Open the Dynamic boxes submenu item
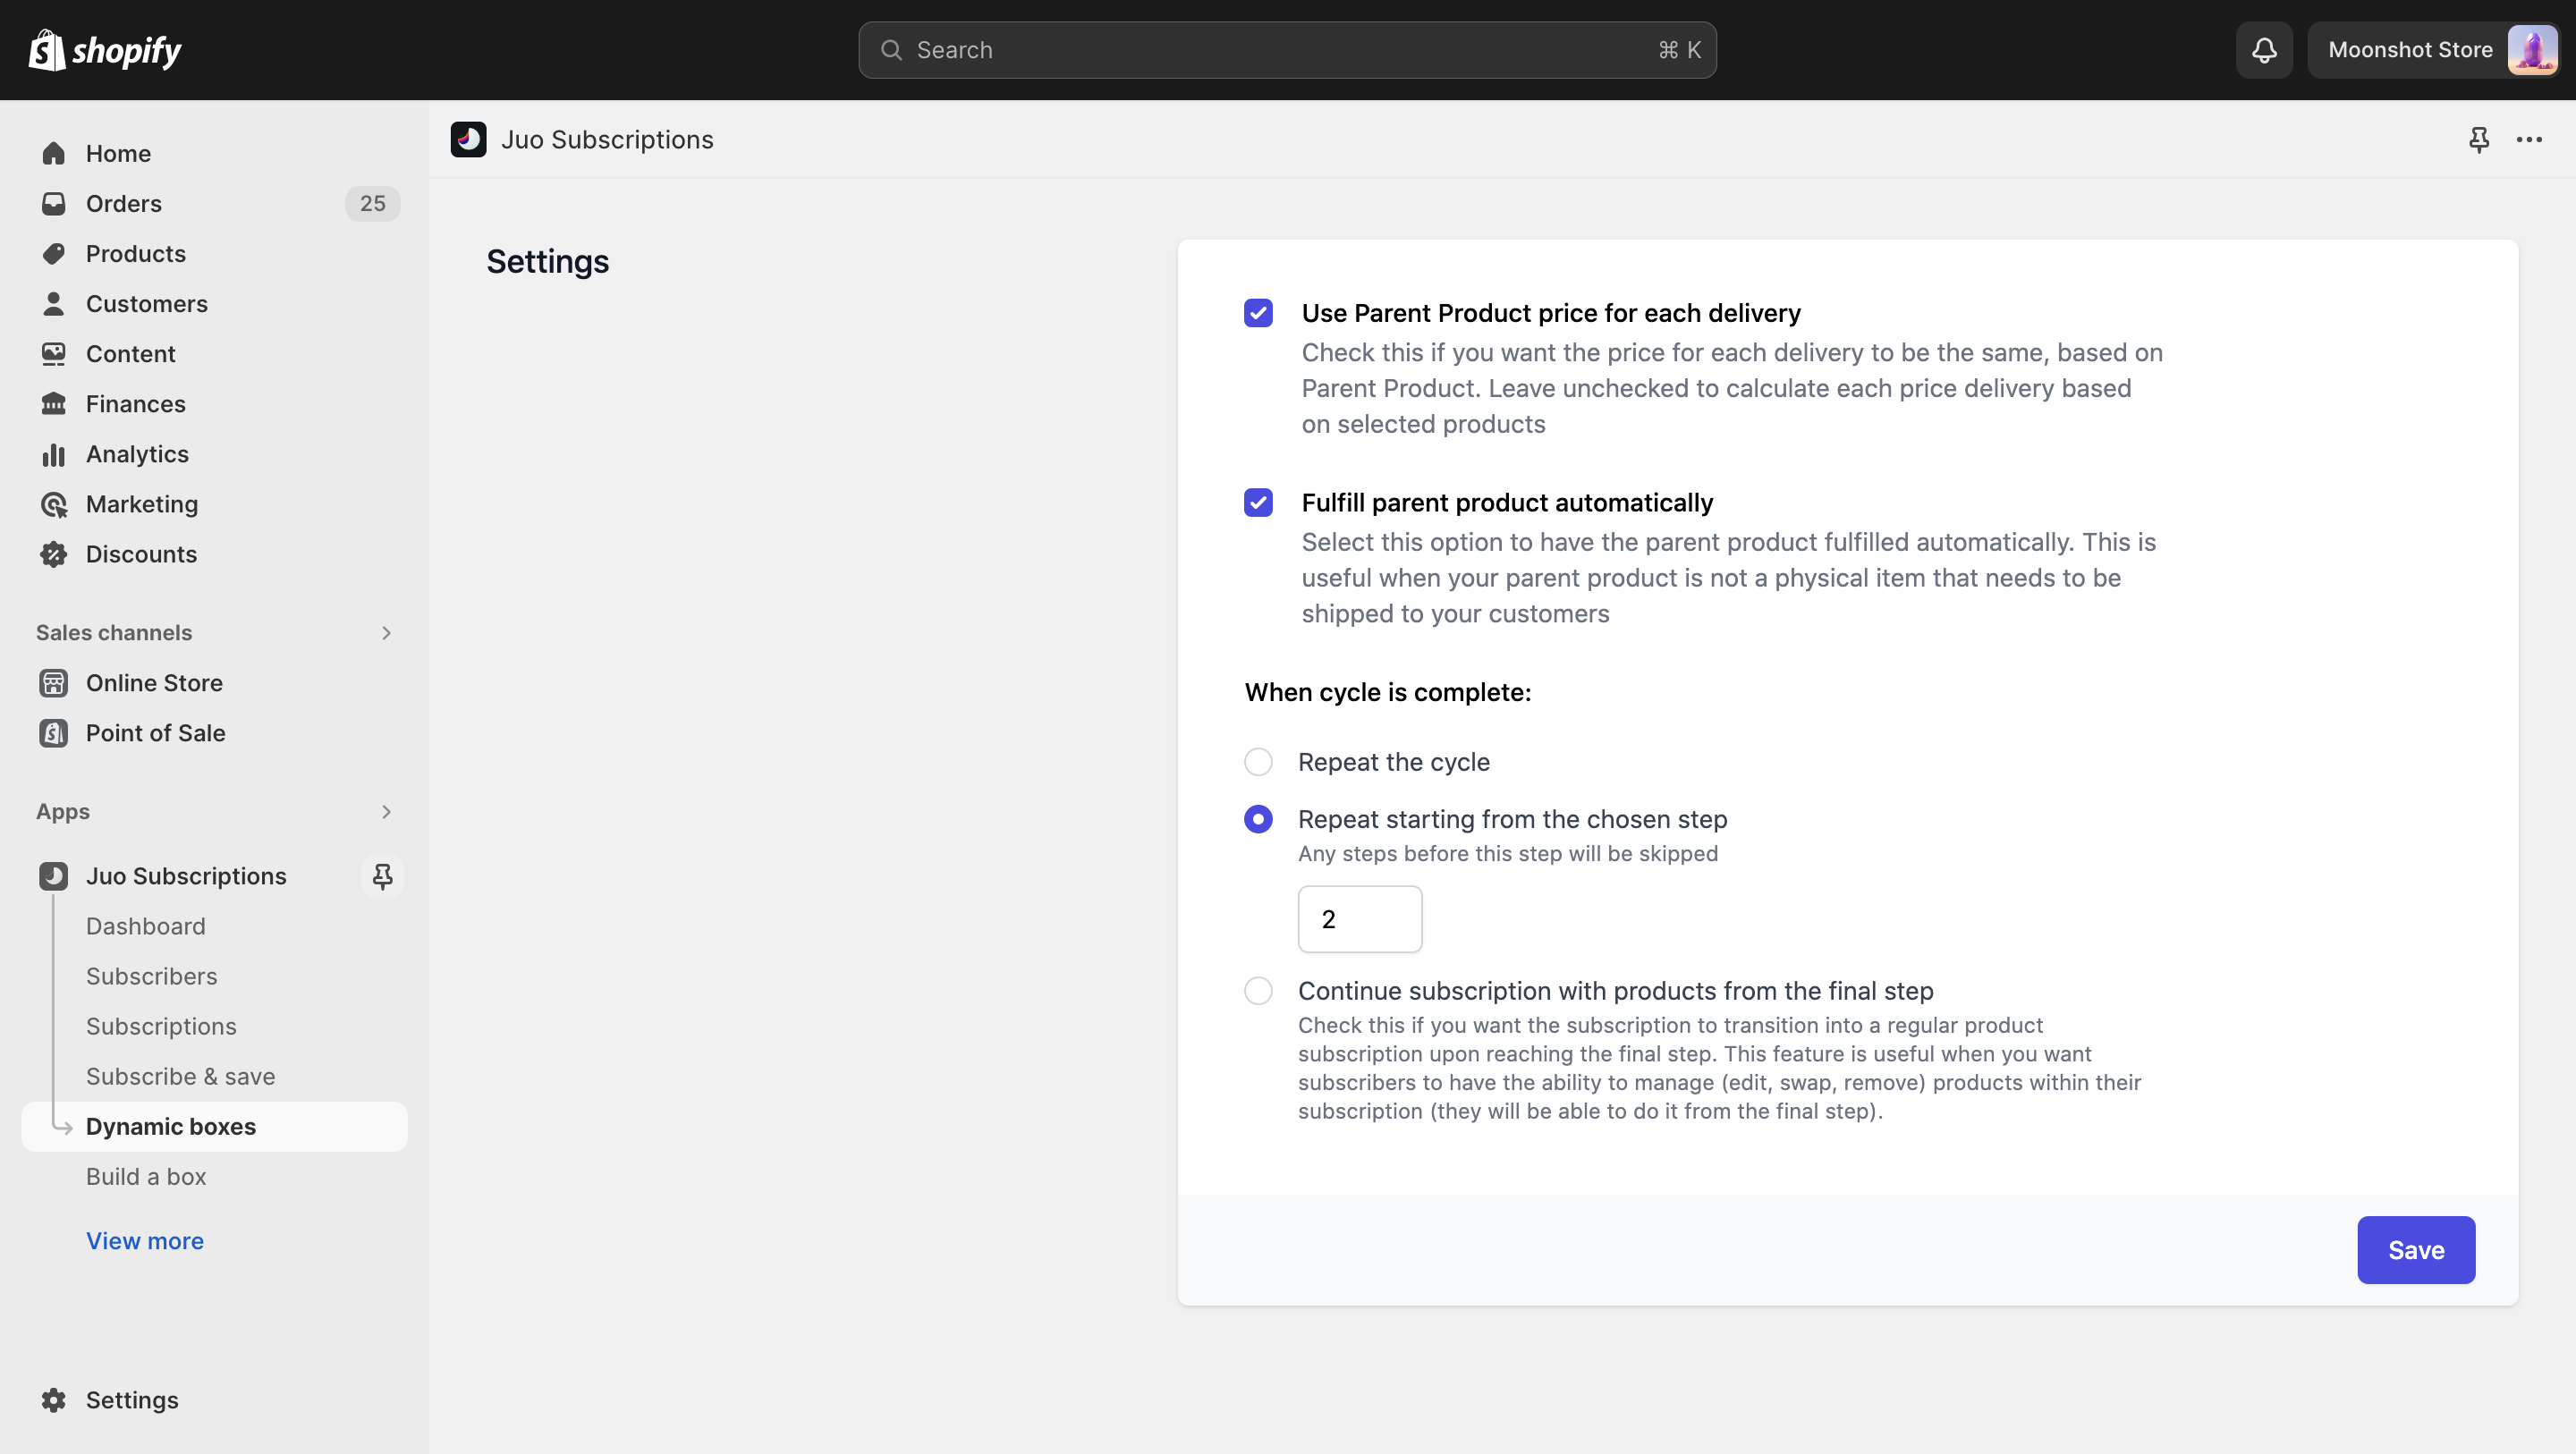Image resolution: width=2576 pixels, height=1454 pixels. coord(214,1126)
